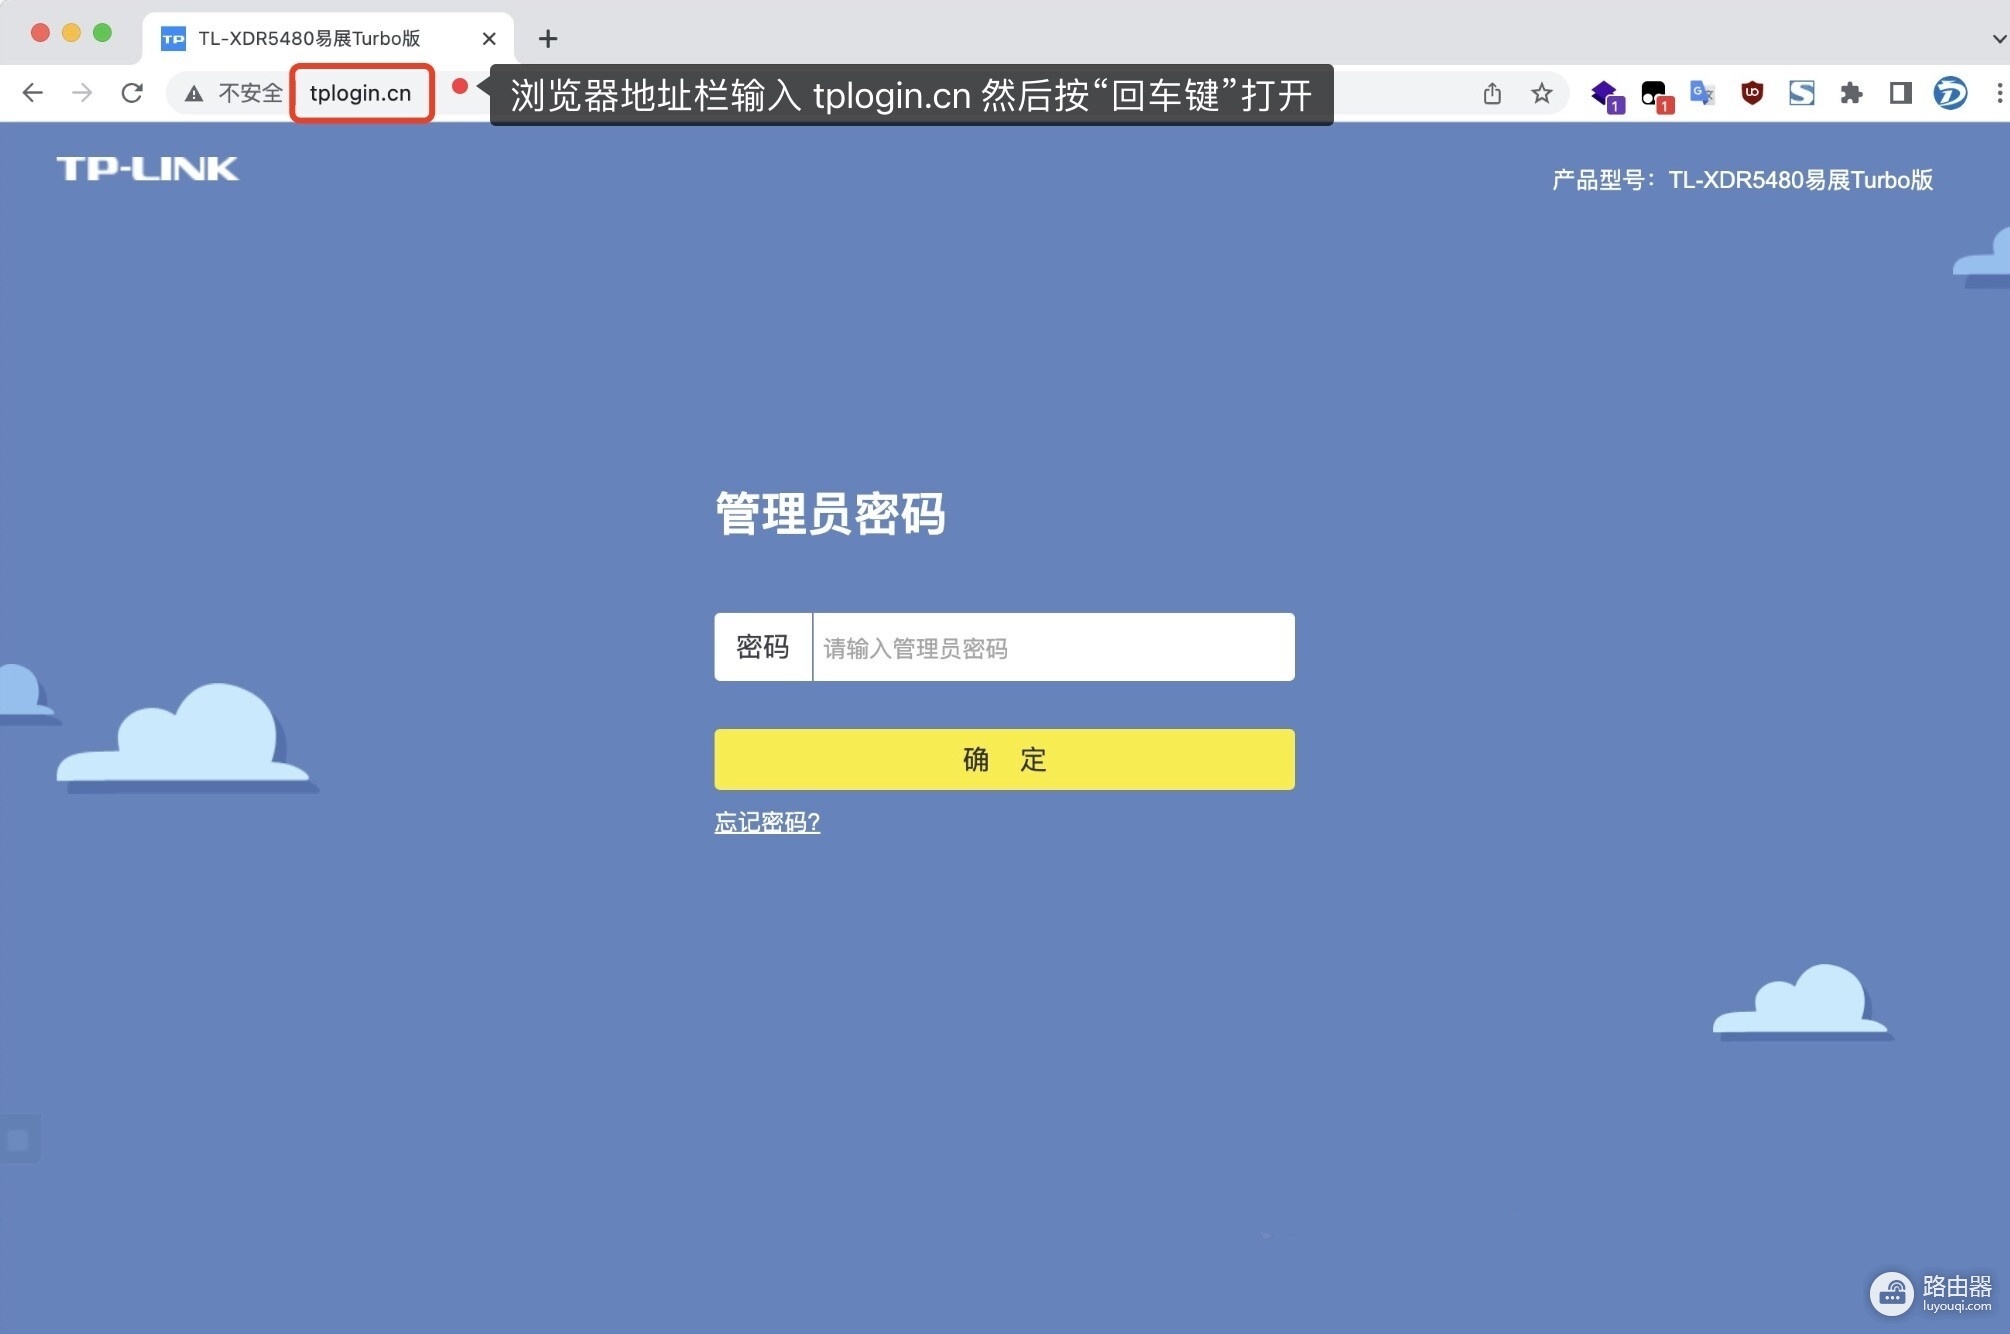Open the Extensions puzzle-piece menu
Screen dimensions: 2010x1334
click(x=1851, y=93)
